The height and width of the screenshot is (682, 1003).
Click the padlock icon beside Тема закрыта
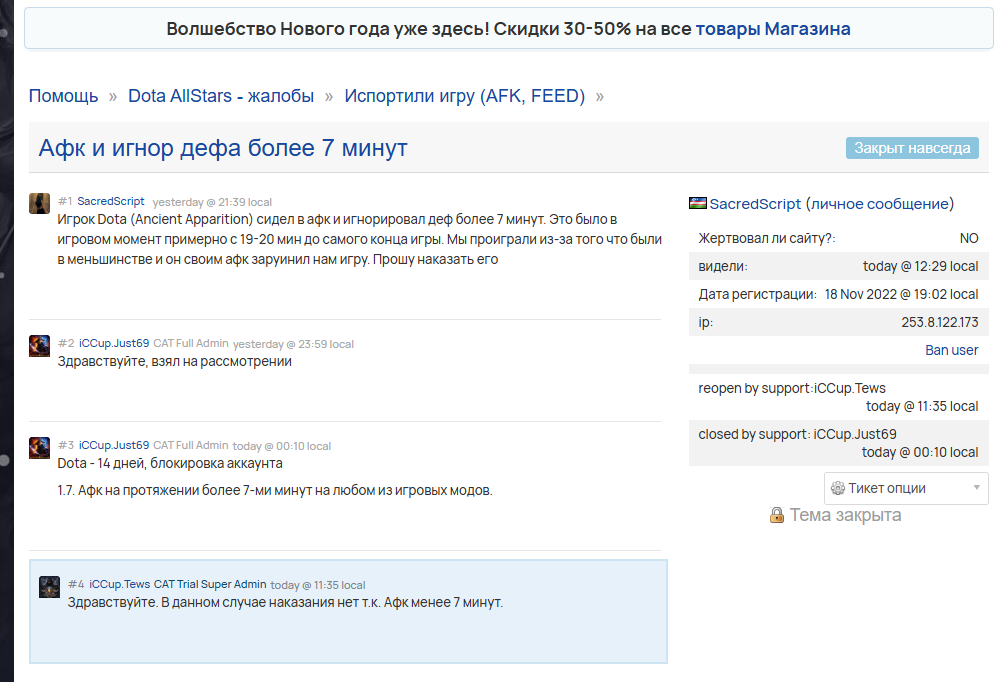pos(777,515)
